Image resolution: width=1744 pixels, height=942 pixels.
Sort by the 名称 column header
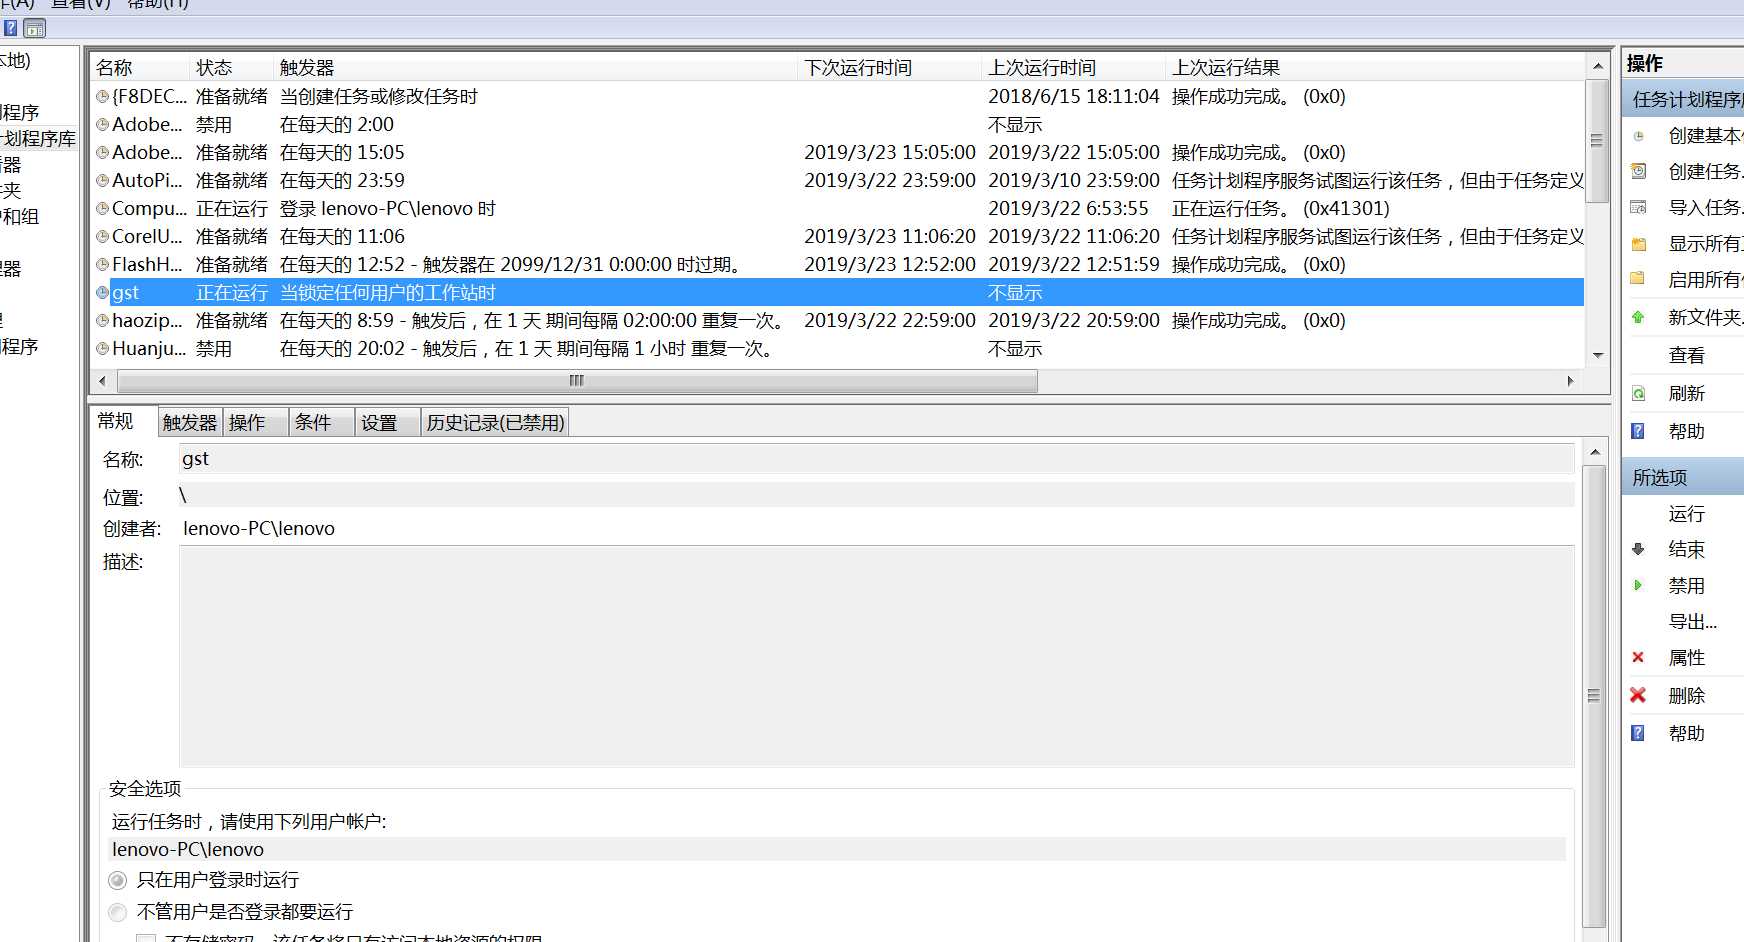(x=139, y=68)
